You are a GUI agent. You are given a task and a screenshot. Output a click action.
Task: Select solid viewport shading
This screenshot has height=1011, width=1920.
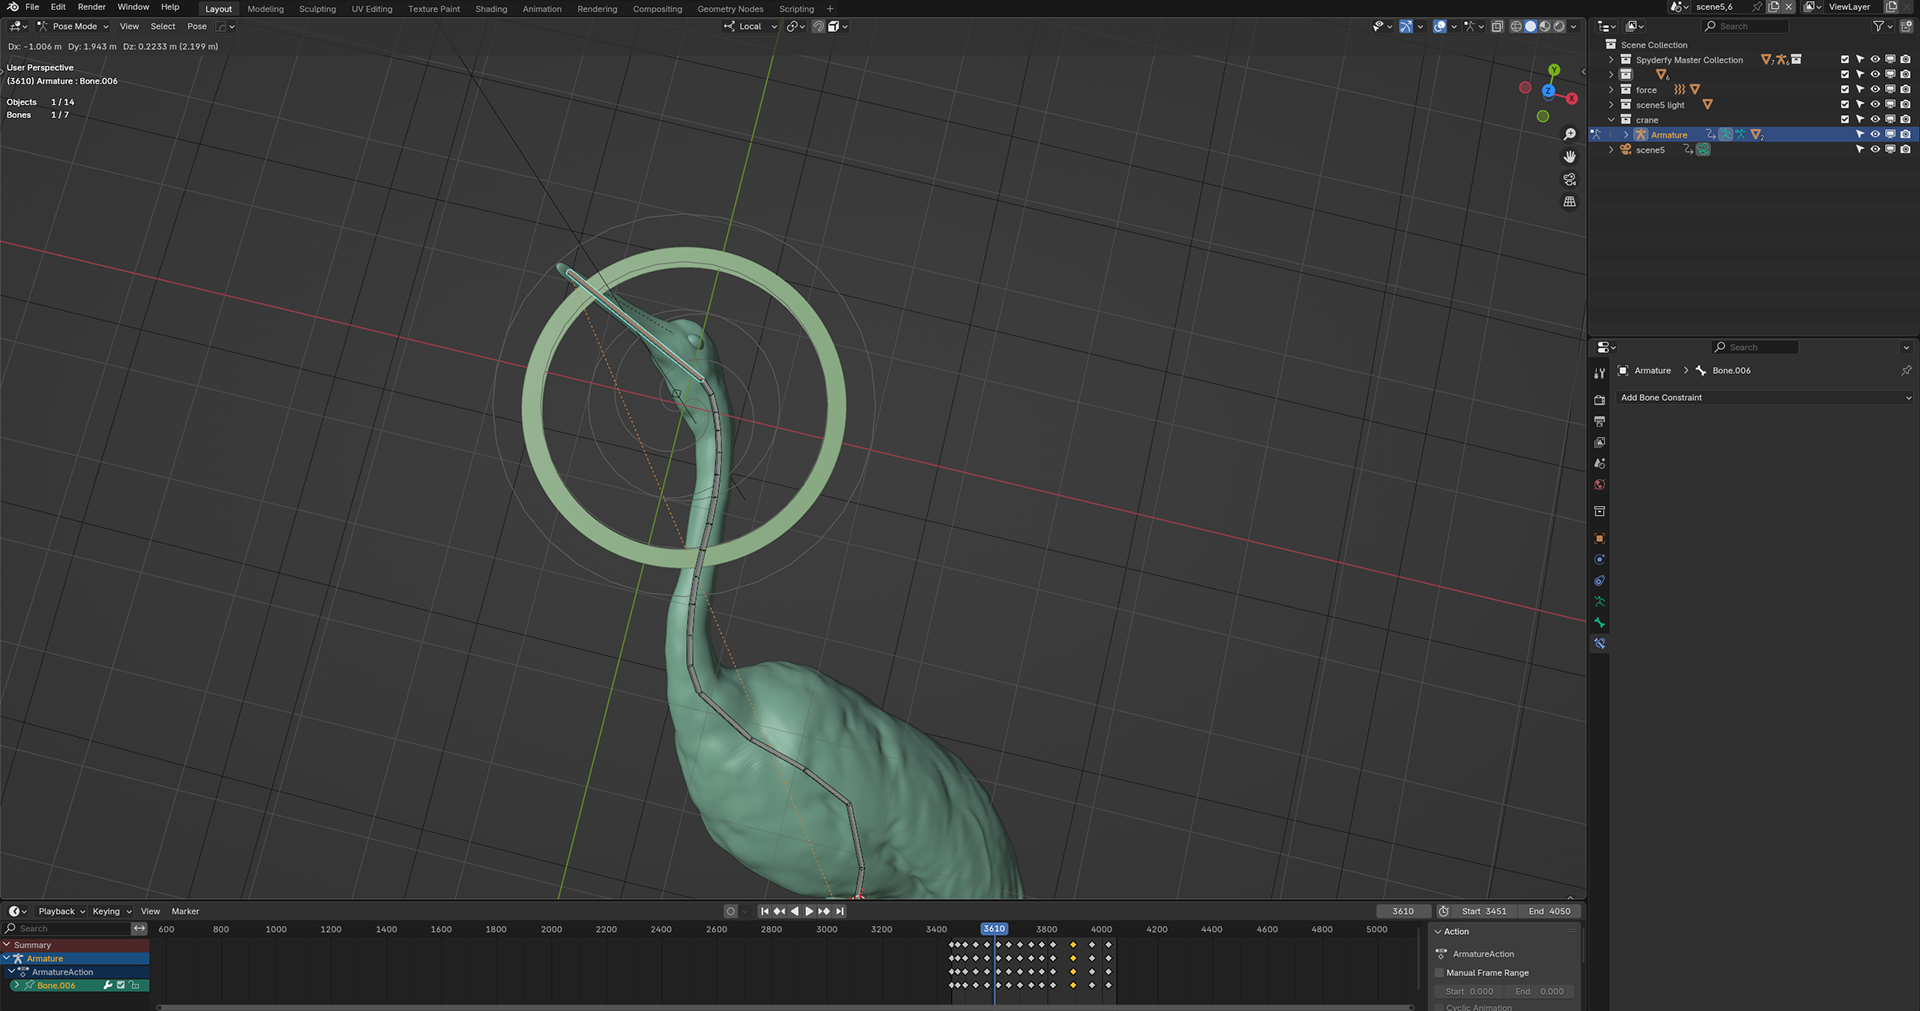[1530, 27]
